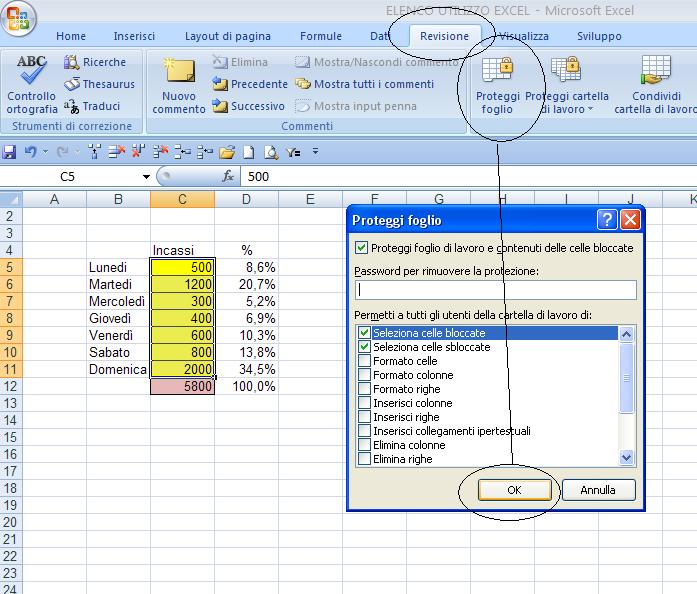Save with the floppy disk icon
697x594 pixels.
(x=9, y=152)
